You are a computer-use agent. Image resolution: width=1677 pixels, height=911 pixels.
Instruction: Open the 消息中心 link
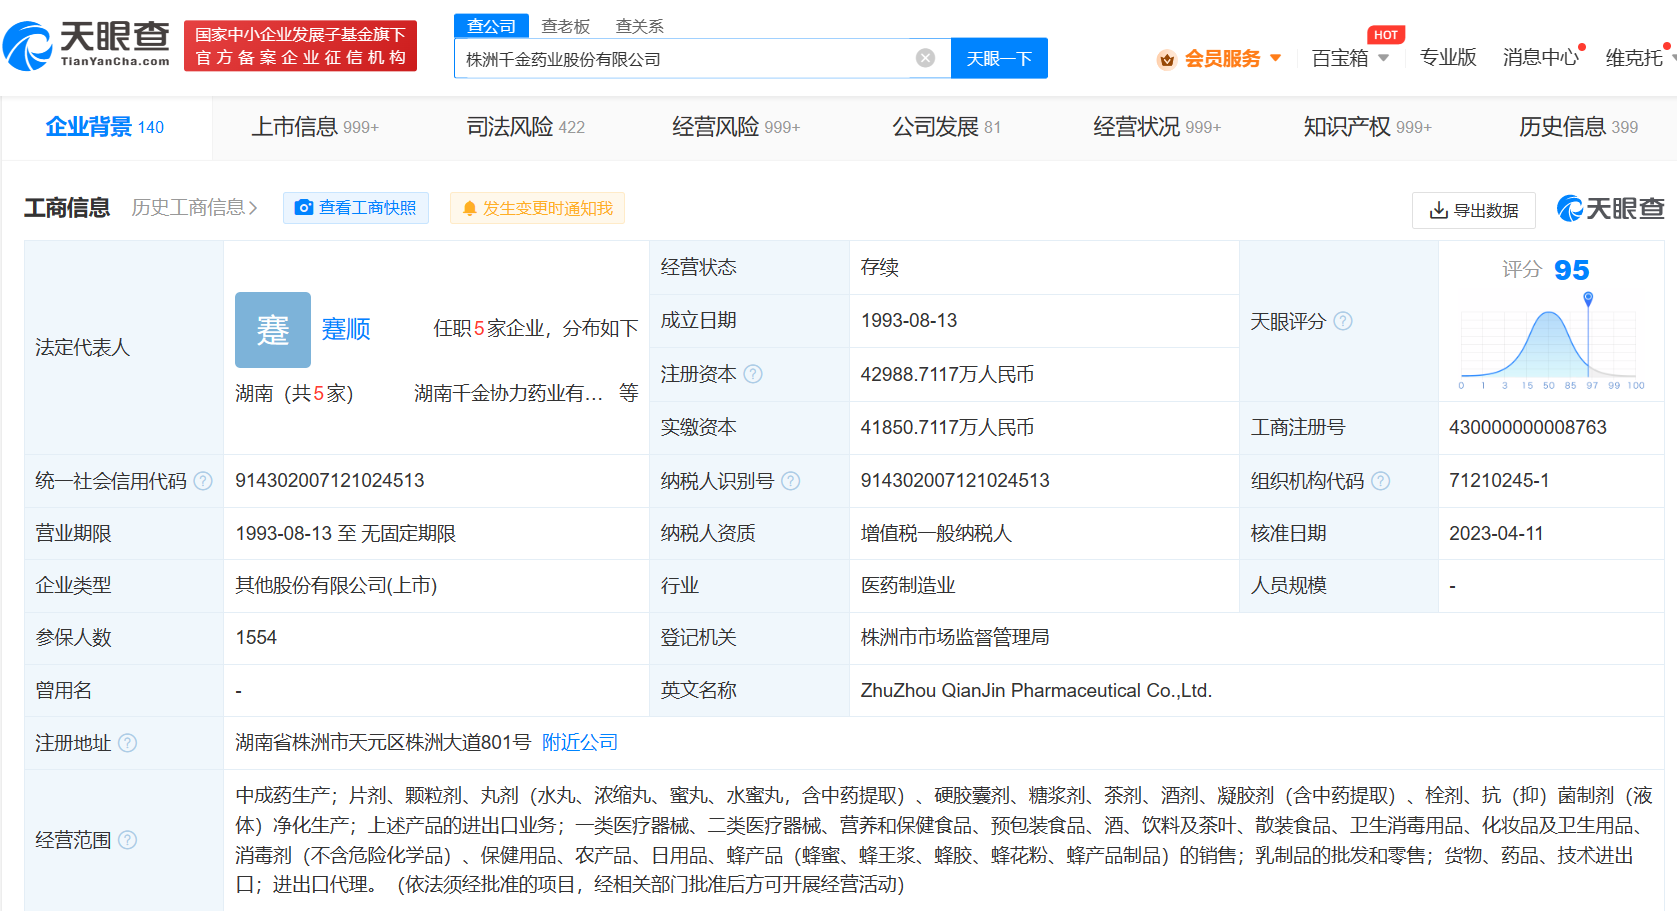[1540, 57]
